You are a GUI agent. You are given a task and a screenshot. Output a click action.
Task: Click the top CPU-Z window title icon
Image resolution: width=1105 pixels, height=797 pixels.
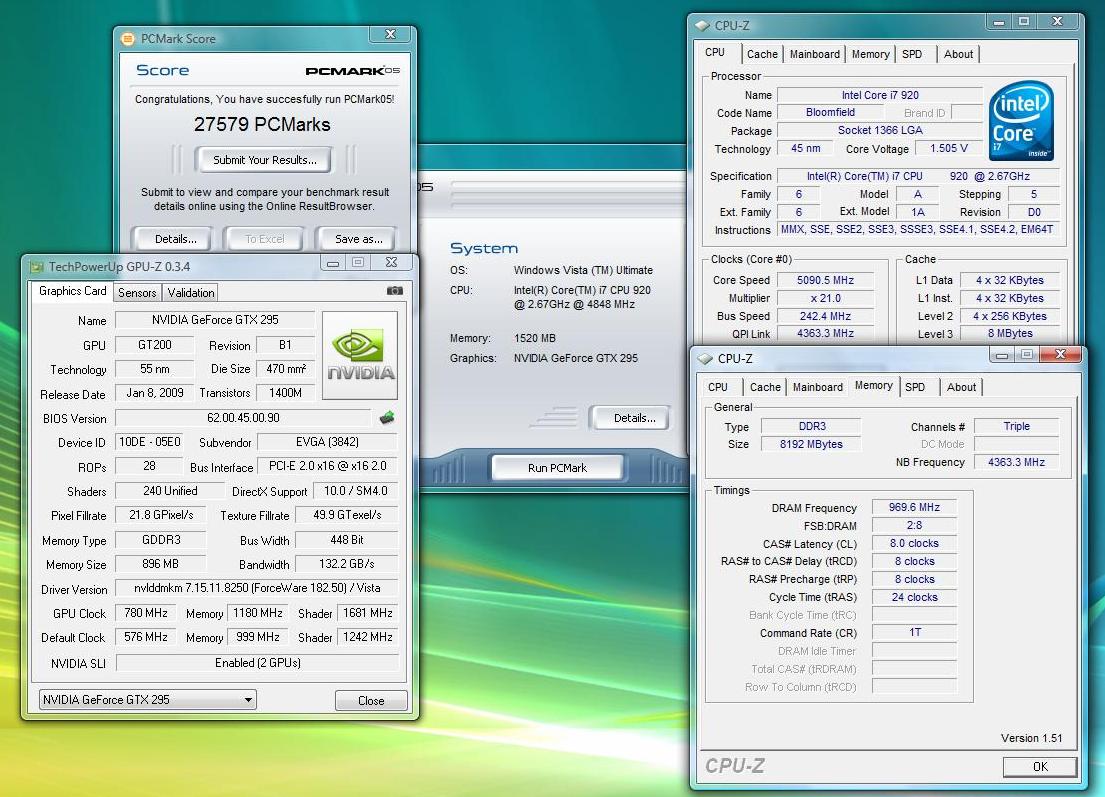click(702, 25)
